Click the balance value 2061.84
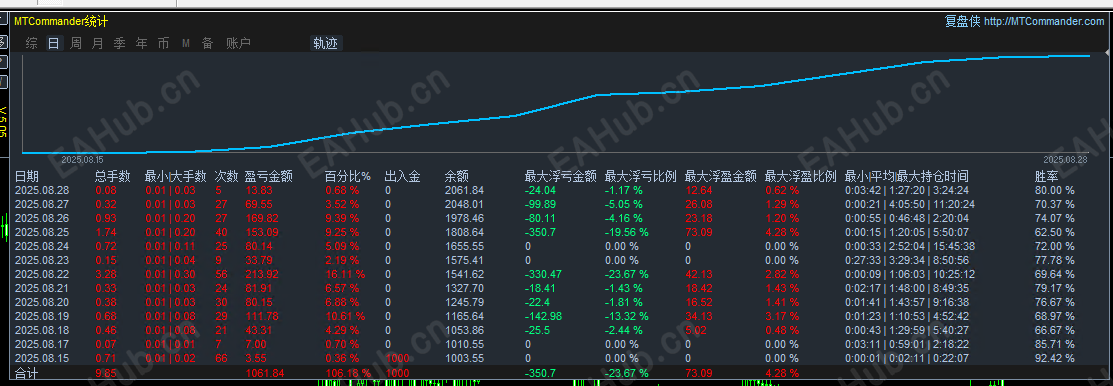Screen dimensions: 1113x386 click(x=464, y=189)
